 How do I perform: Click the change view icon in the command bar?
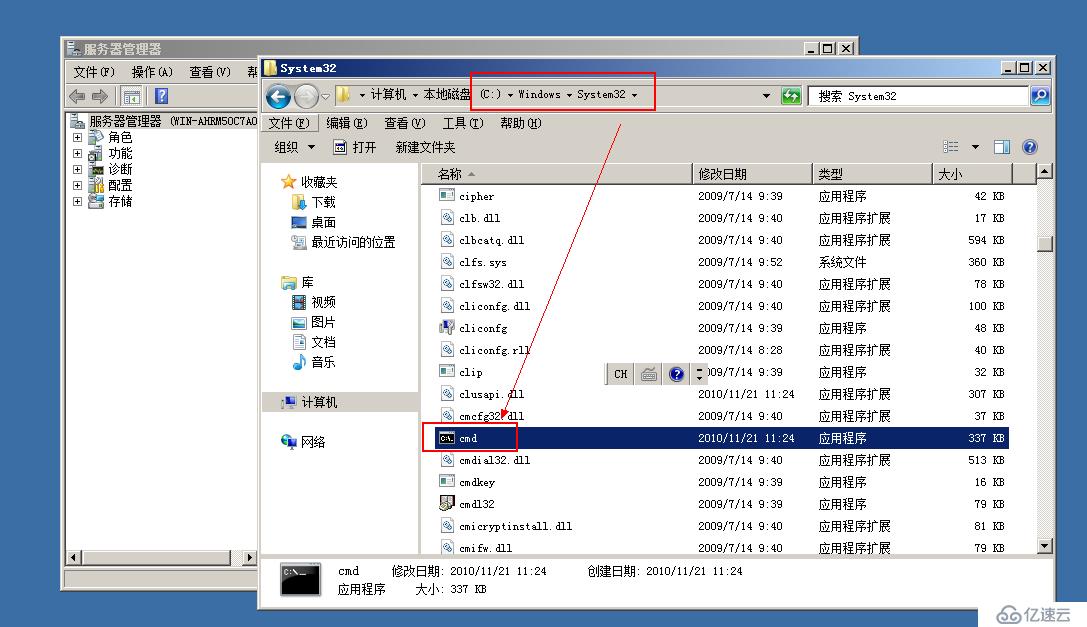[x=950, y=146]
